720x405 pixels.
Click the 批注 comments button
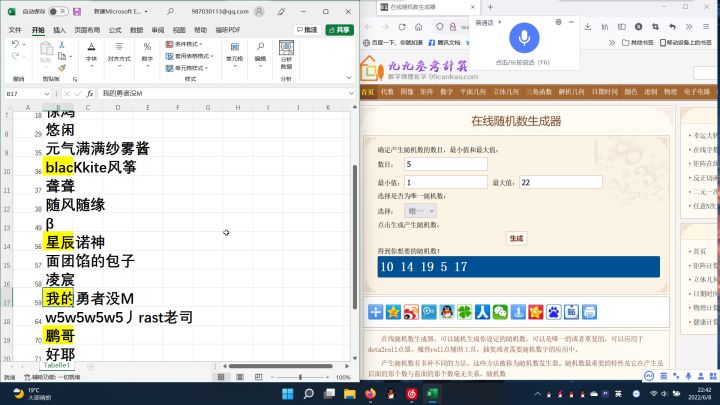(307, 30)
